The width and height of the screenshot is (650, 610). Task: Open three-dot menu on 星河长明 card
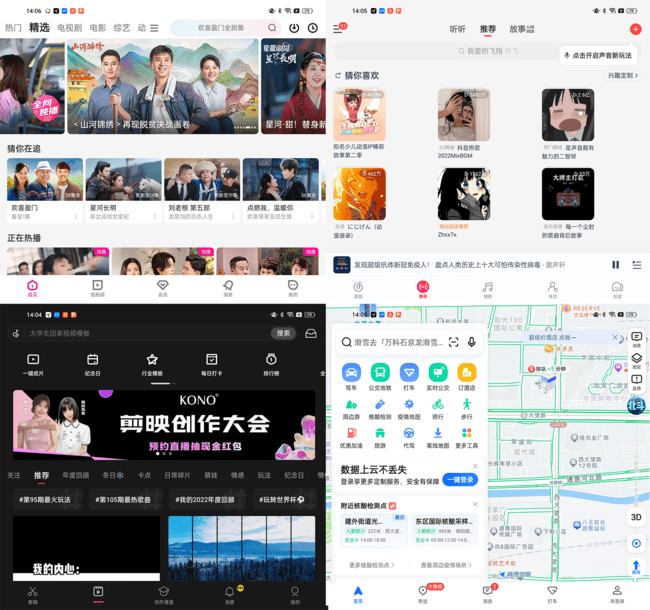[155, 216]
